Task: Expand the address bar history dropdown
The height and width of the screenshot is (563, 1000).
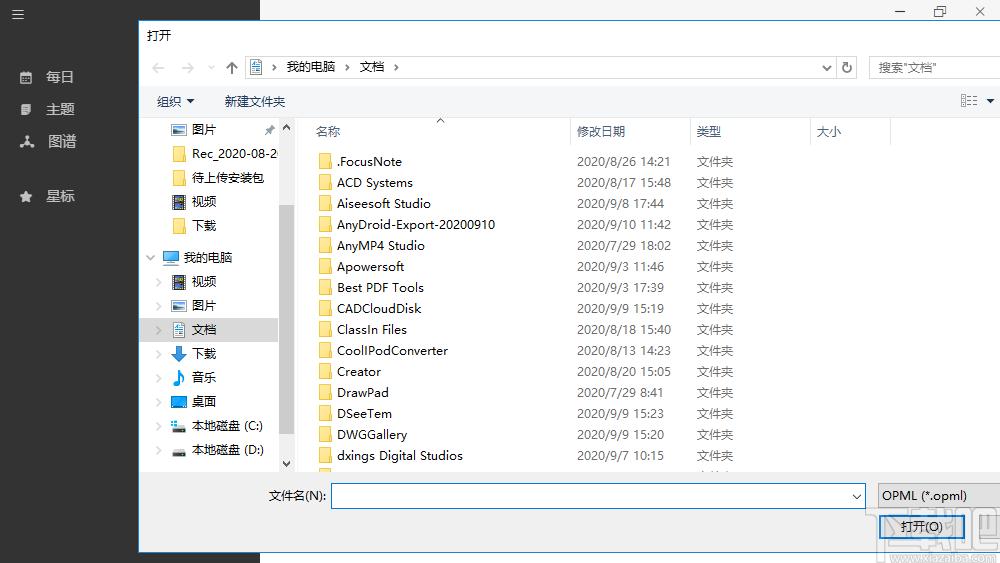Action: [827, 68]
